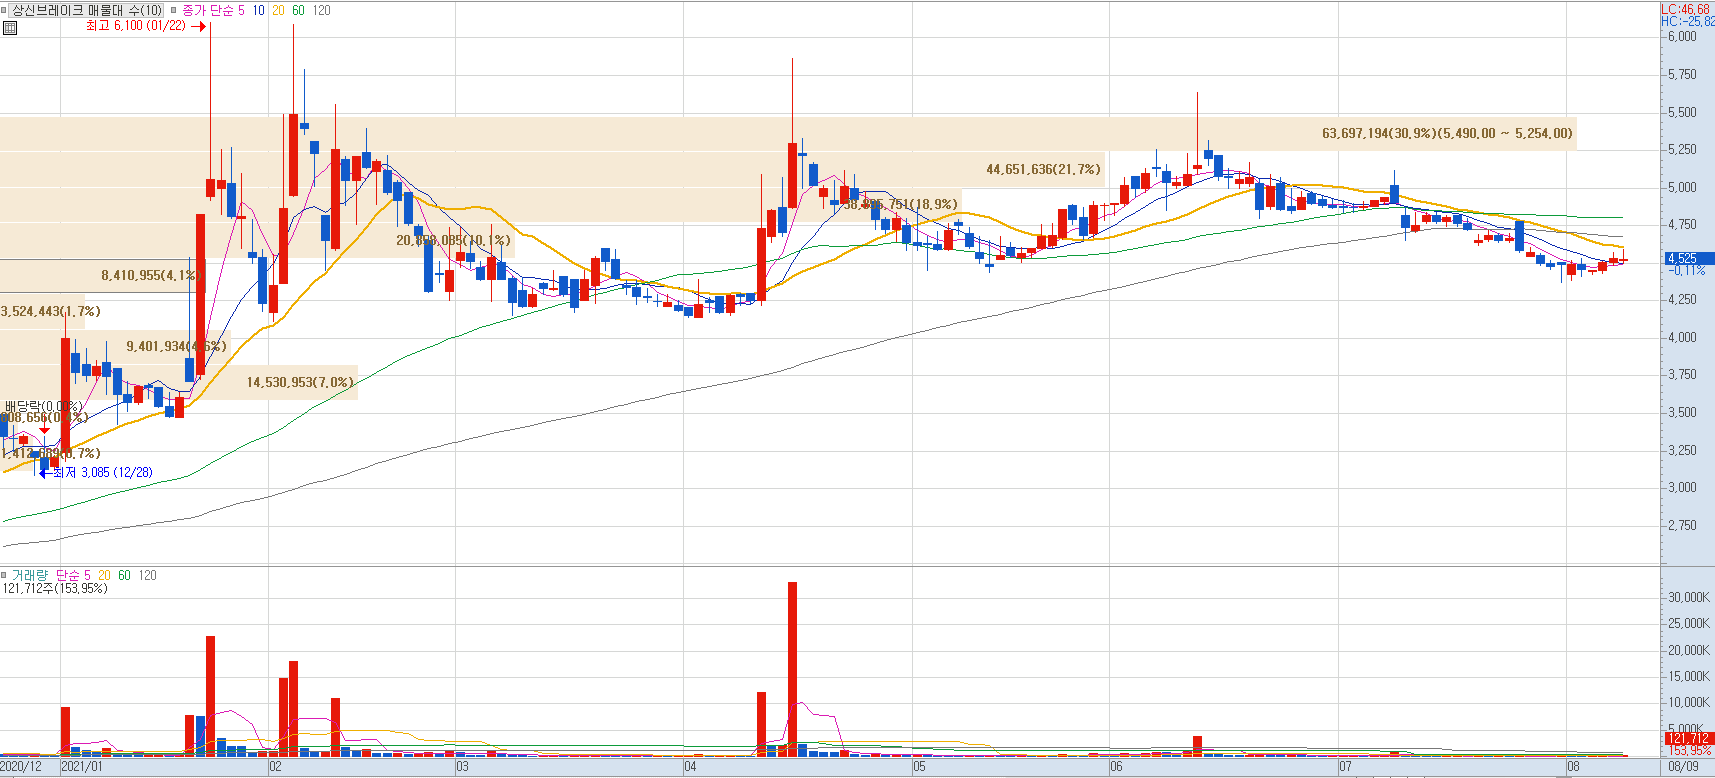Screen dimensions: 1715x778
Task: Click the 3,500 price axis label
Action: [1682, 412]
